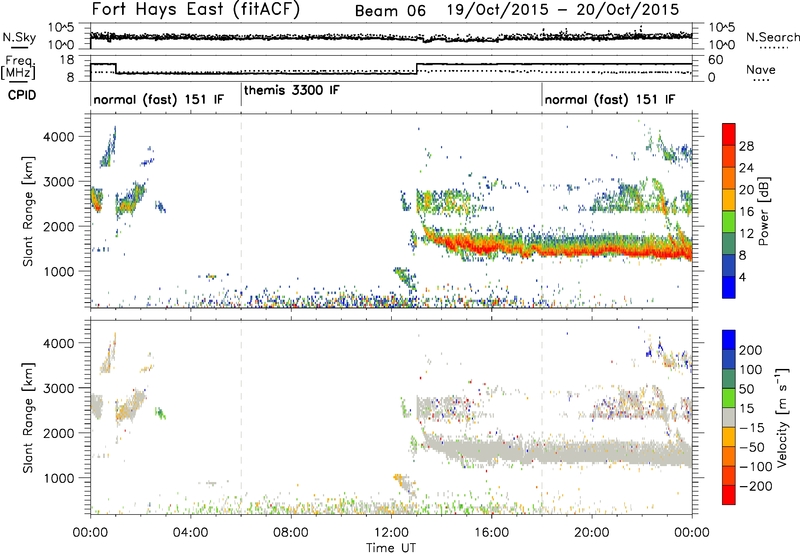Select the "themis 3300 IF" CPID label

pyautogui.click(x=292, y=90)
